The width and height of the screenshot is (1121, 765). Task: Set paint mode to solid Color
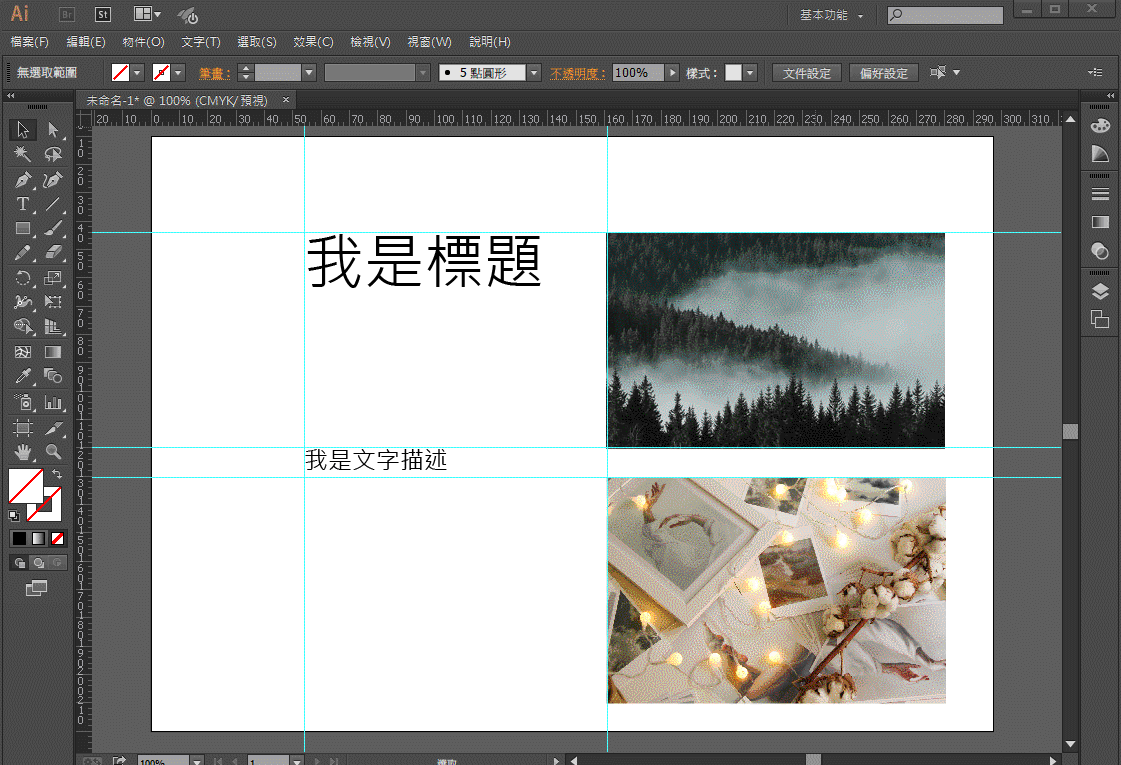tap(19, 538)
